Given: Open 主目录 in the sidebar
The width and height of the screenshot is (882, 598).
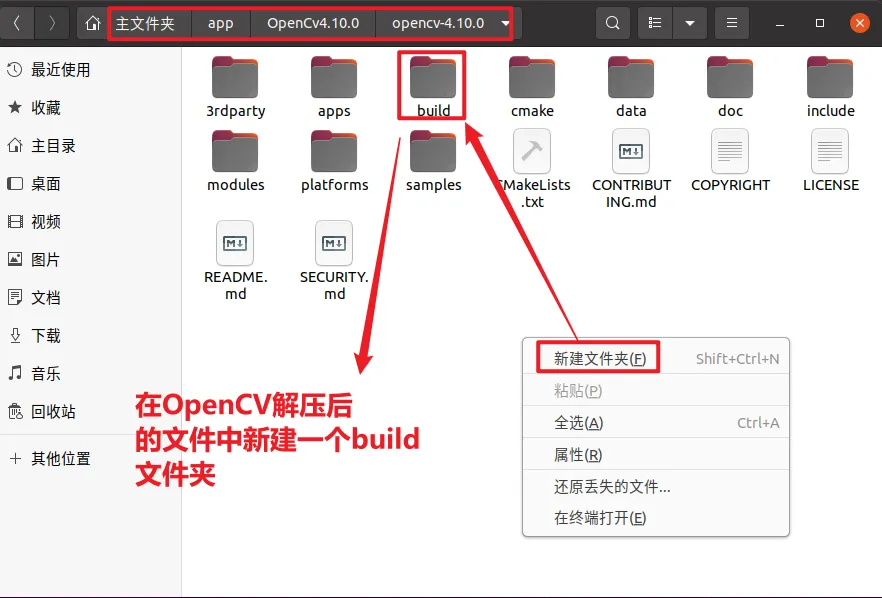Looking at the screenshot, I should pyautogui.click(x=90, y=146).
